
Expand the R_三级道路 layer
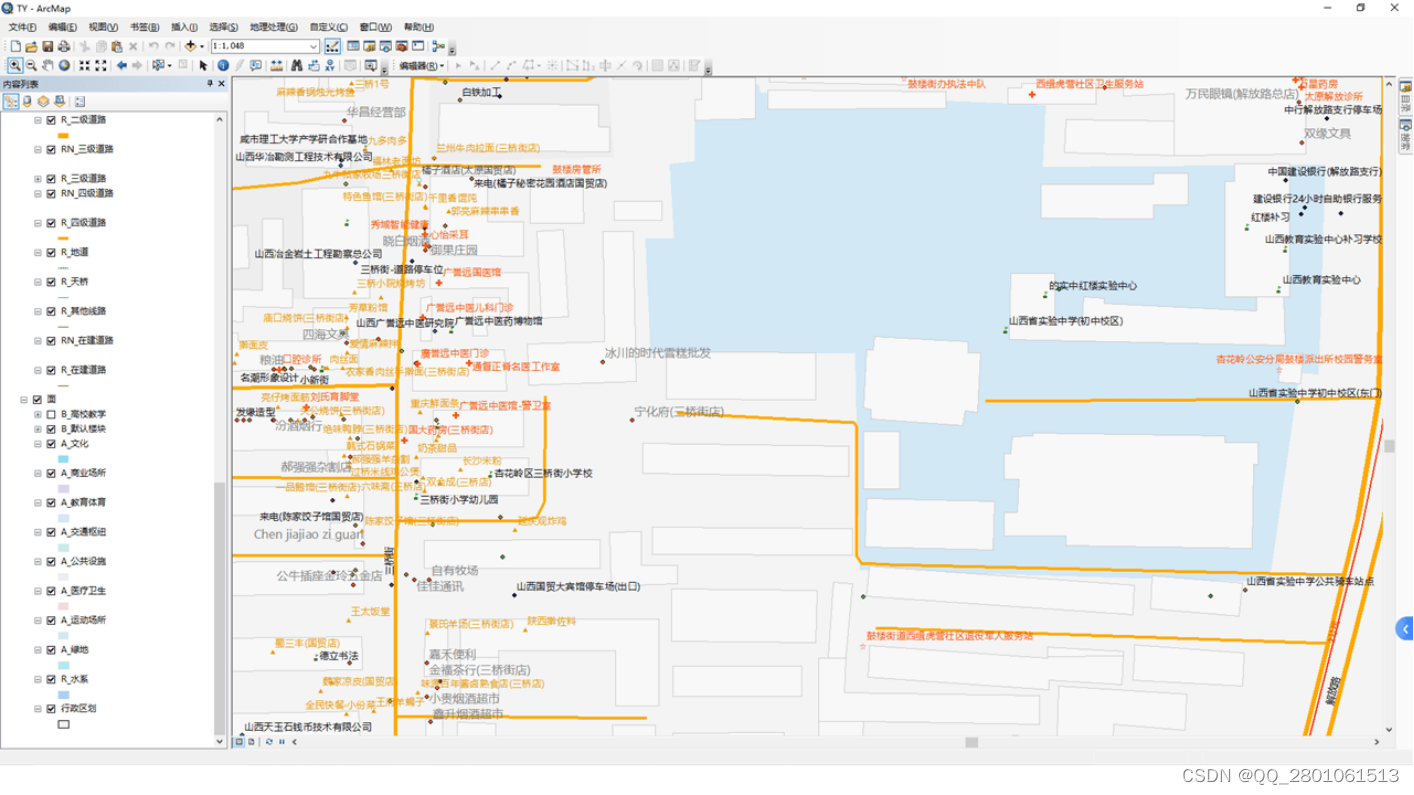[x=38, y=178]
